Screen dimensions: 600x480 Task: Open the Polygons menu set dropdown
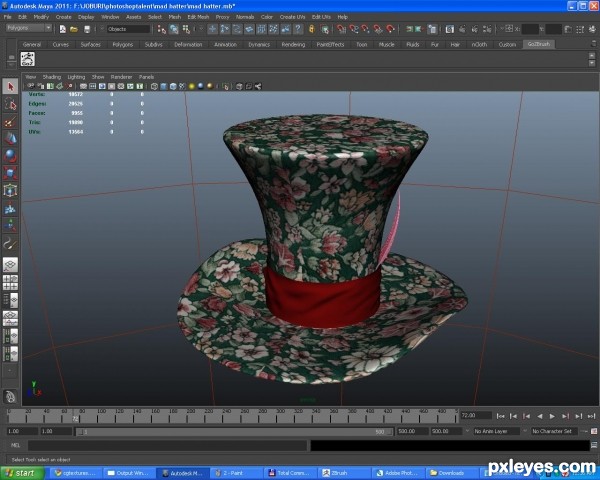point(29,28)
